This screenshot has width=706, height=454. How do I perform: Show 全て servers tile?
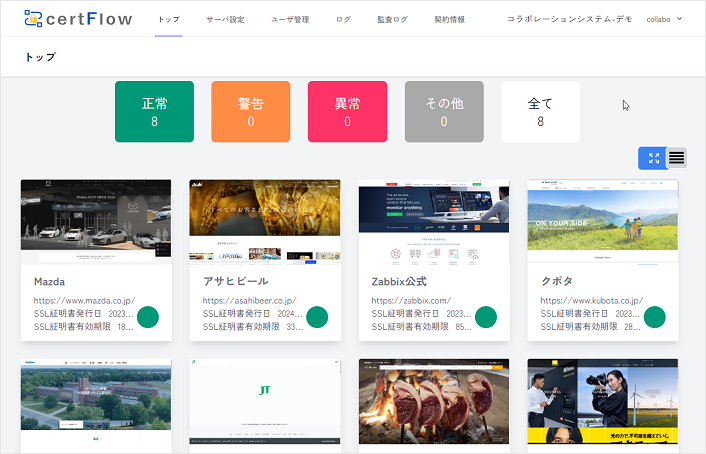coord(540,112)
